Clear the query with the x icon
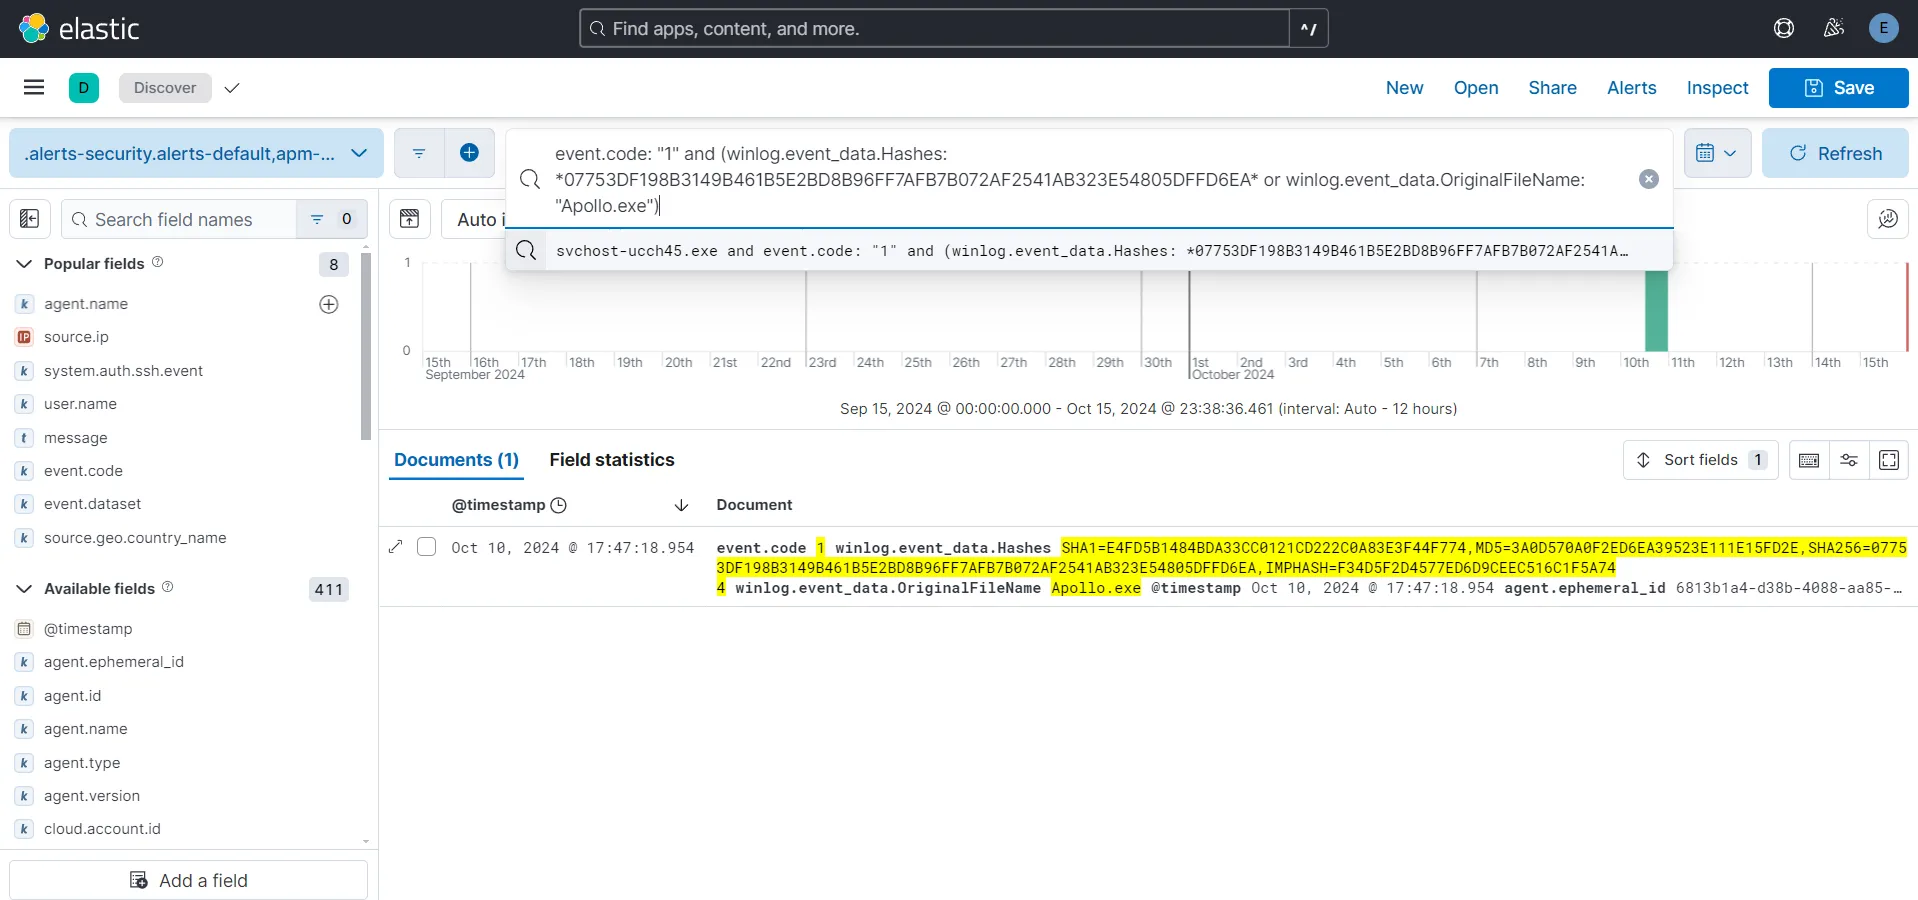 tap(1647, 179)
